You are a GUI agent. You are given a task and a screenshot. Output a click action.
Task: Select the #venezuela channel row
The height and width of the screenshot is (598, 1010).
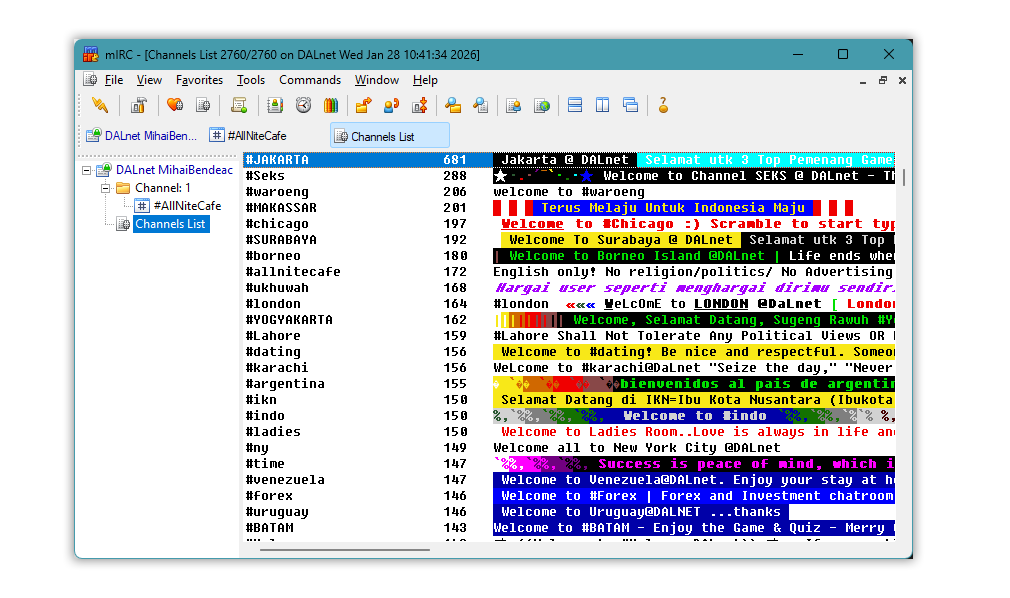point(569,479)
